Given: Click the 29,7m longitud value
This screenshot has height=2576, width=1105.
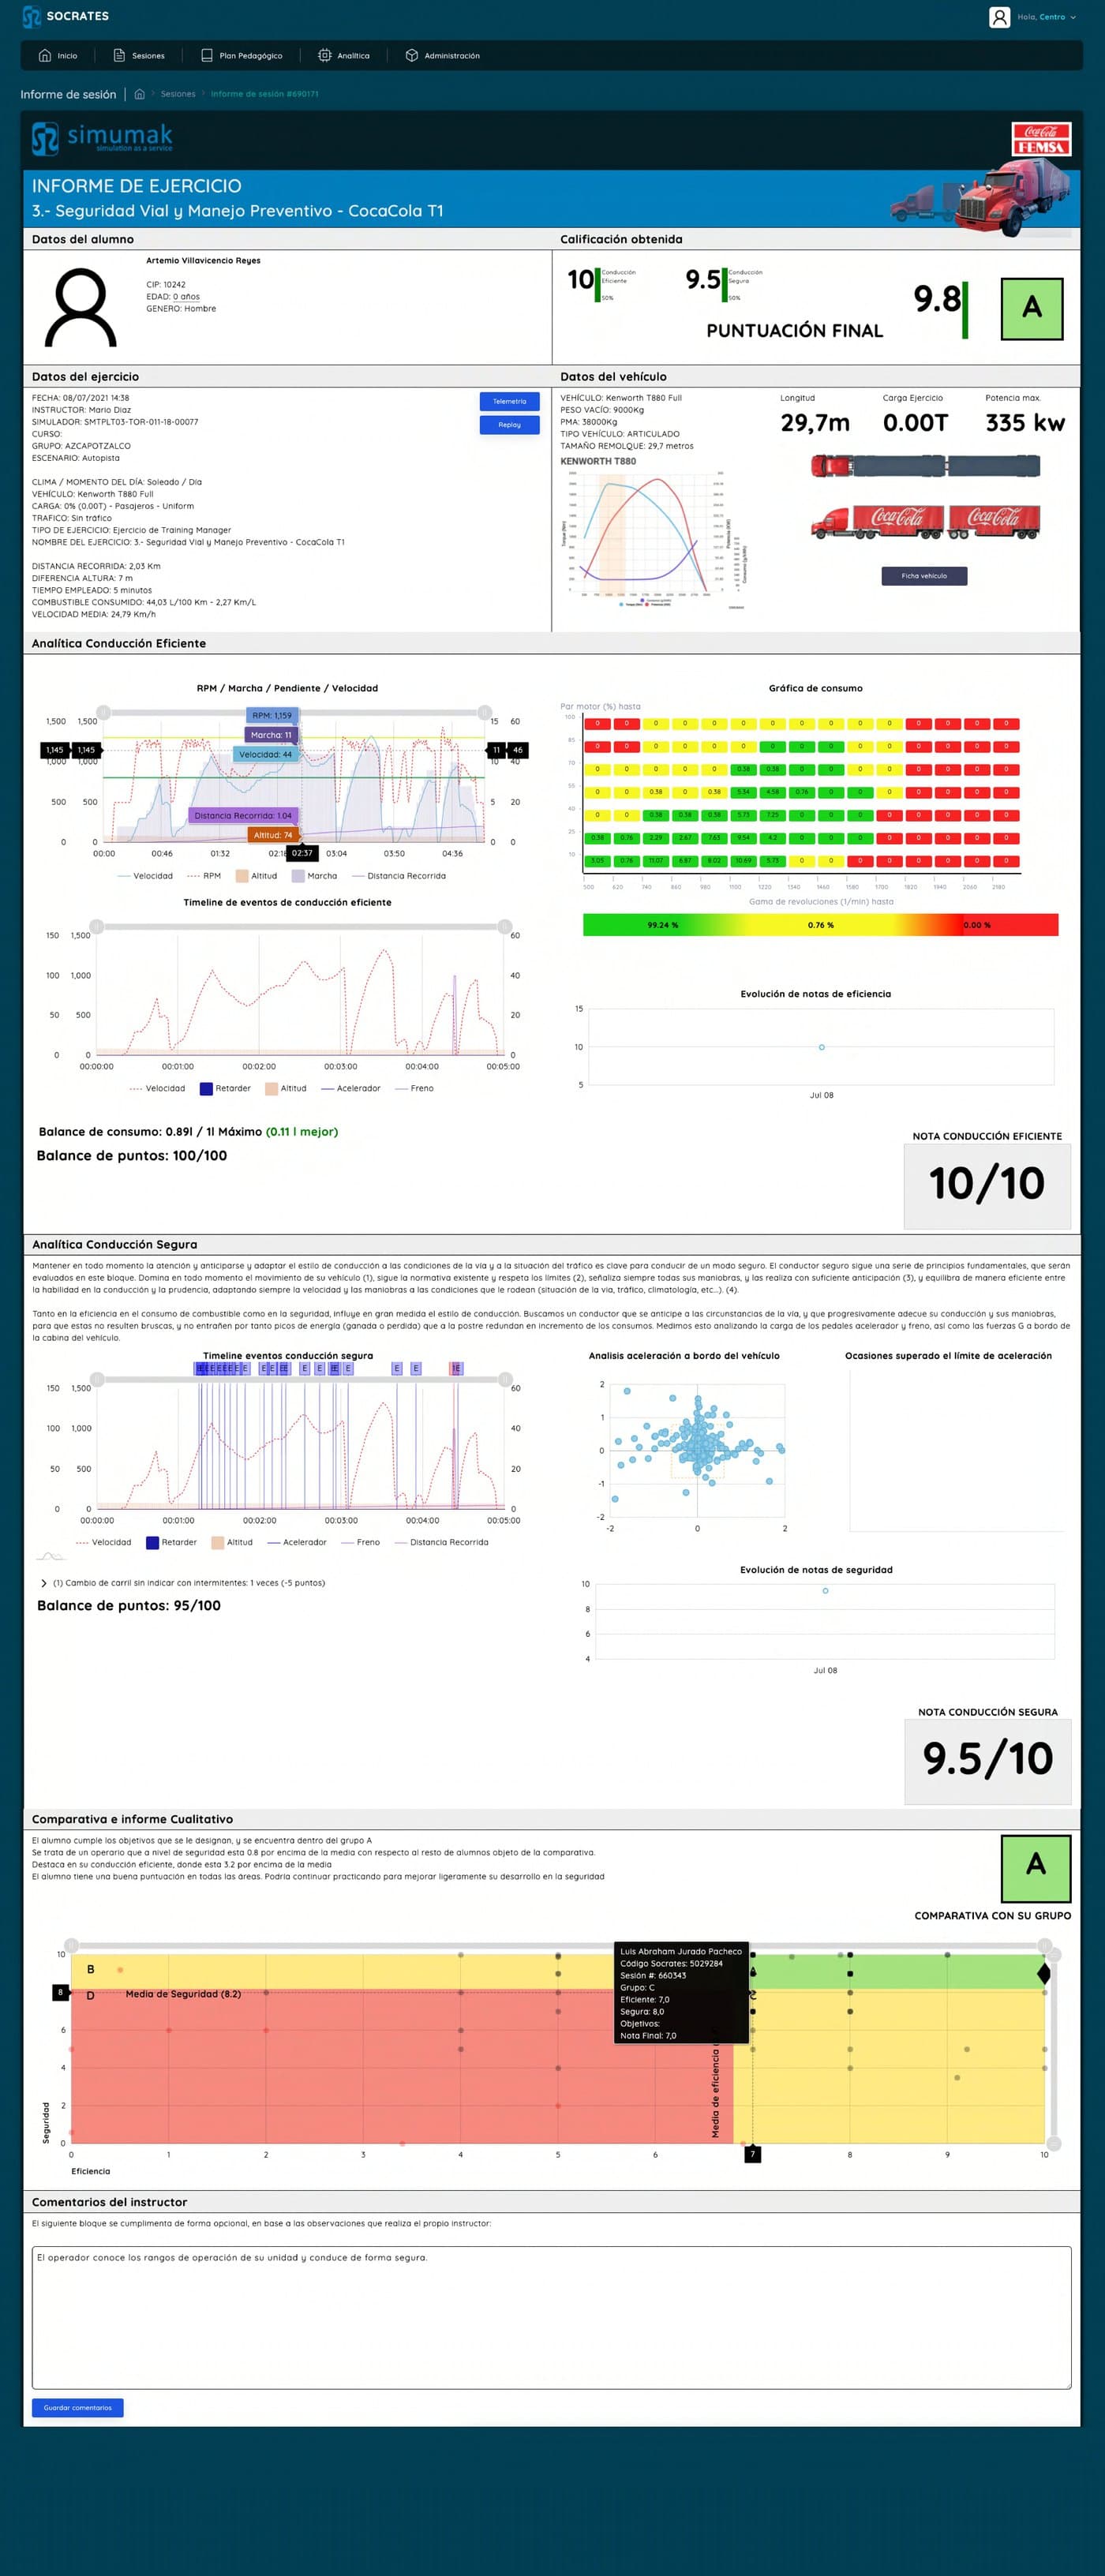Looking at the screenshot, I should (x=815, y=423).
